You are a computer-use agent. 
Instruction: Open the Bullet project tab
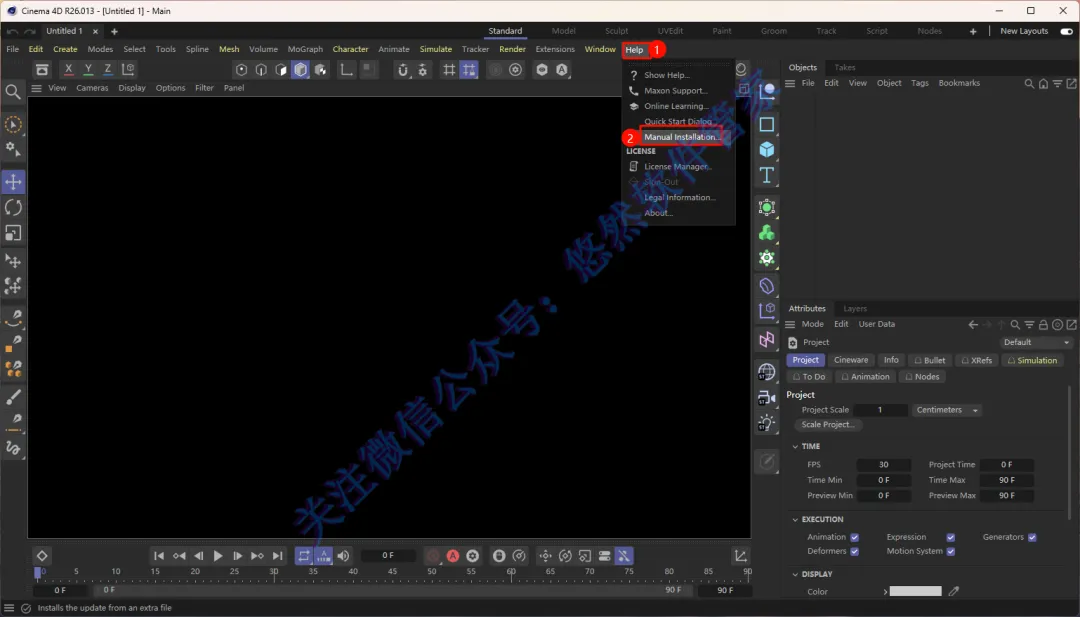tap(929, 360)
